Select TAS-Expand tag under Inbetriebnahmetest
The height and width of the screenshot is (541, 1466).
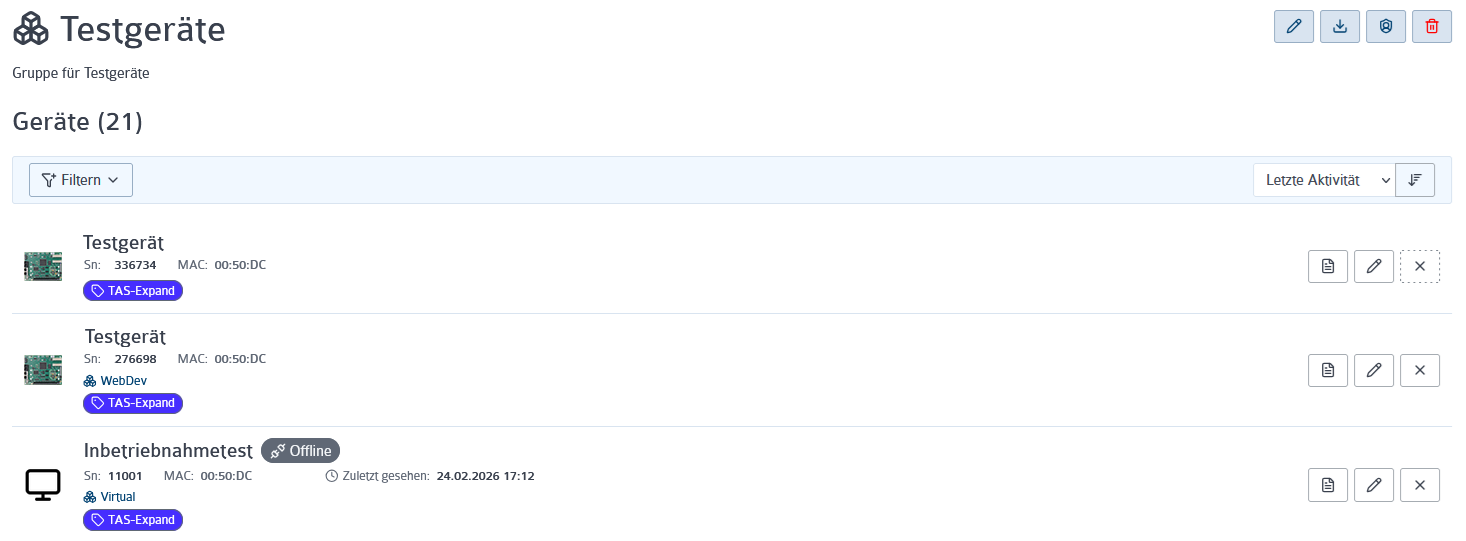pos(133,520)
